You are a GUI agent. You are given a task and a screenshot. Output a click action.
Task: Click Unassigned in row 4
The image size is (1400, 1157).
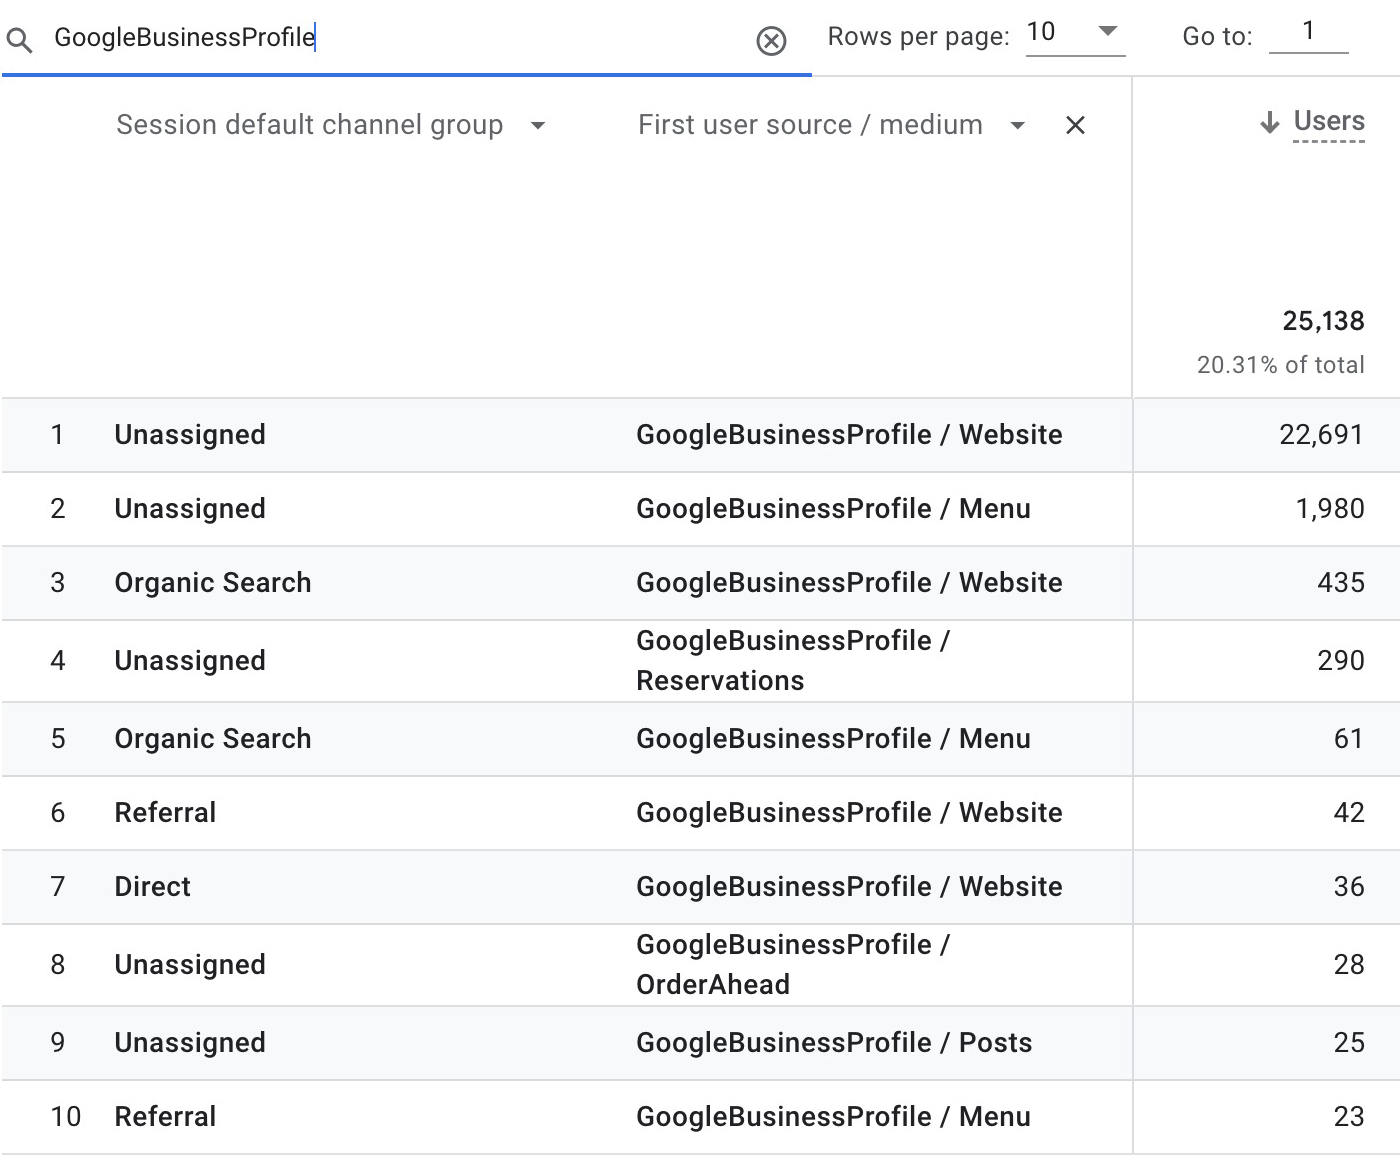190,661
